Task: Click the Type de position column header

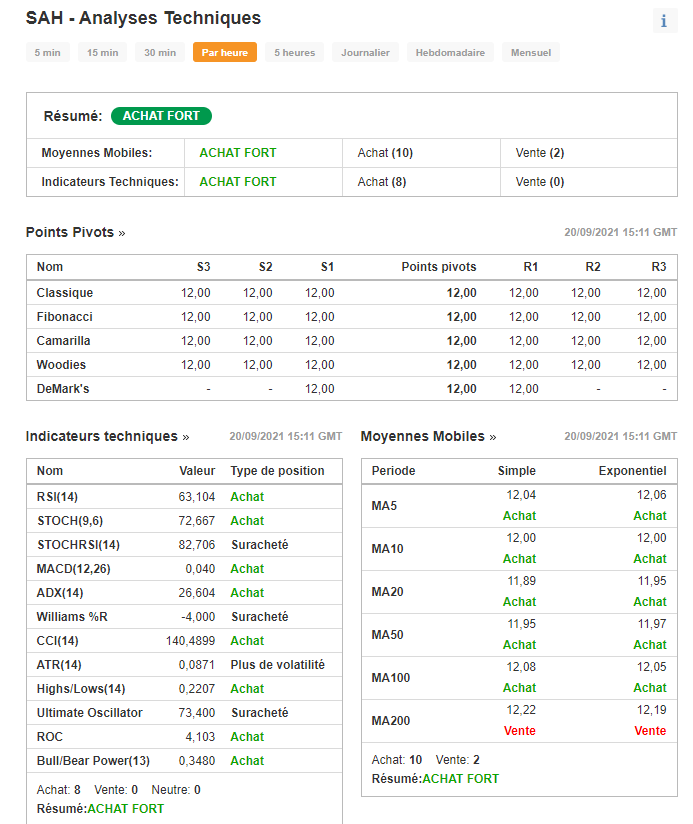Action: point(277,471)
